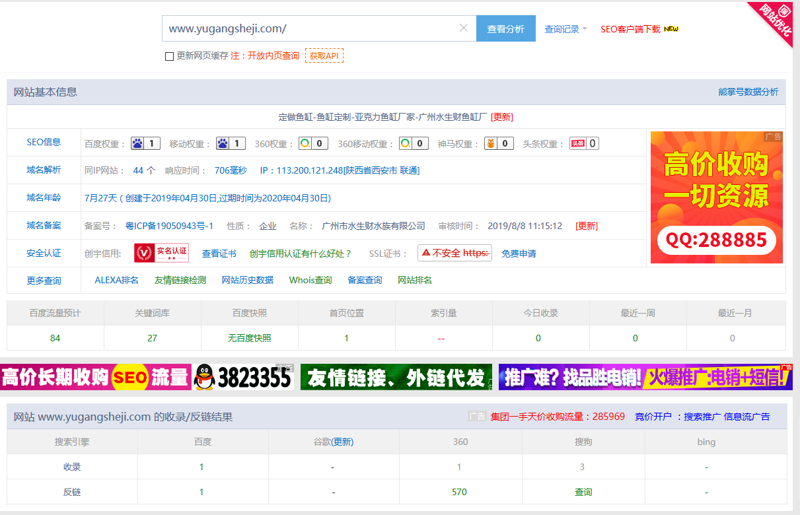Open the SEO客户端下载 link
This screenshot has width=800, height=515.
coord(630,29)
